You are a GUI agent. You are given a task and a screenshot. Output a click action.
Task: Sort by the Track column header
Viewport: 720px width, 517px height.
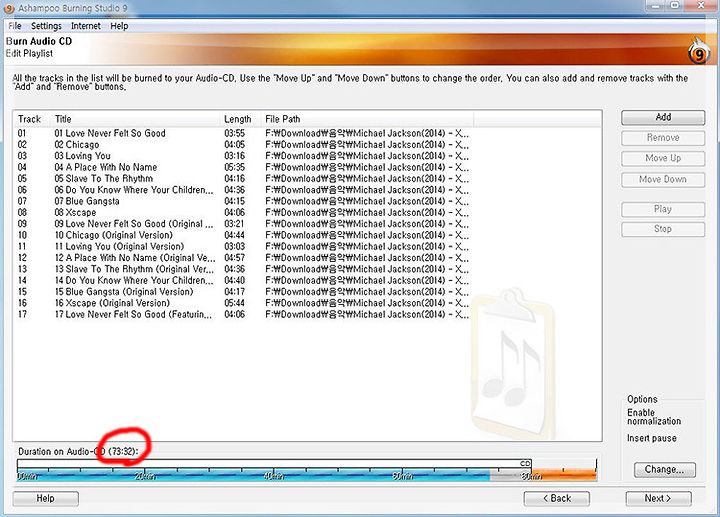pos(29,119)
